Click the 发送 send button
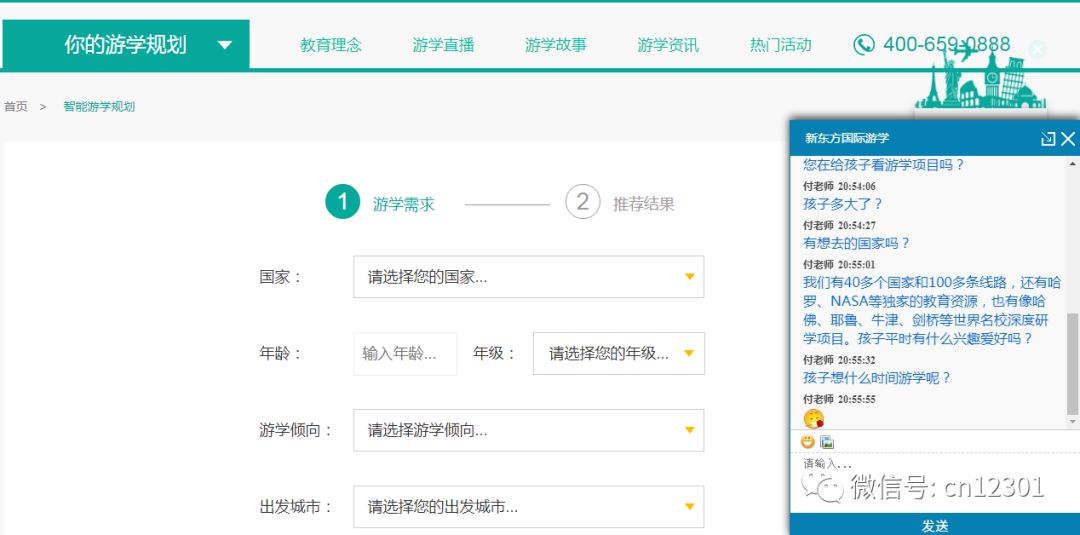 [935, 525]
